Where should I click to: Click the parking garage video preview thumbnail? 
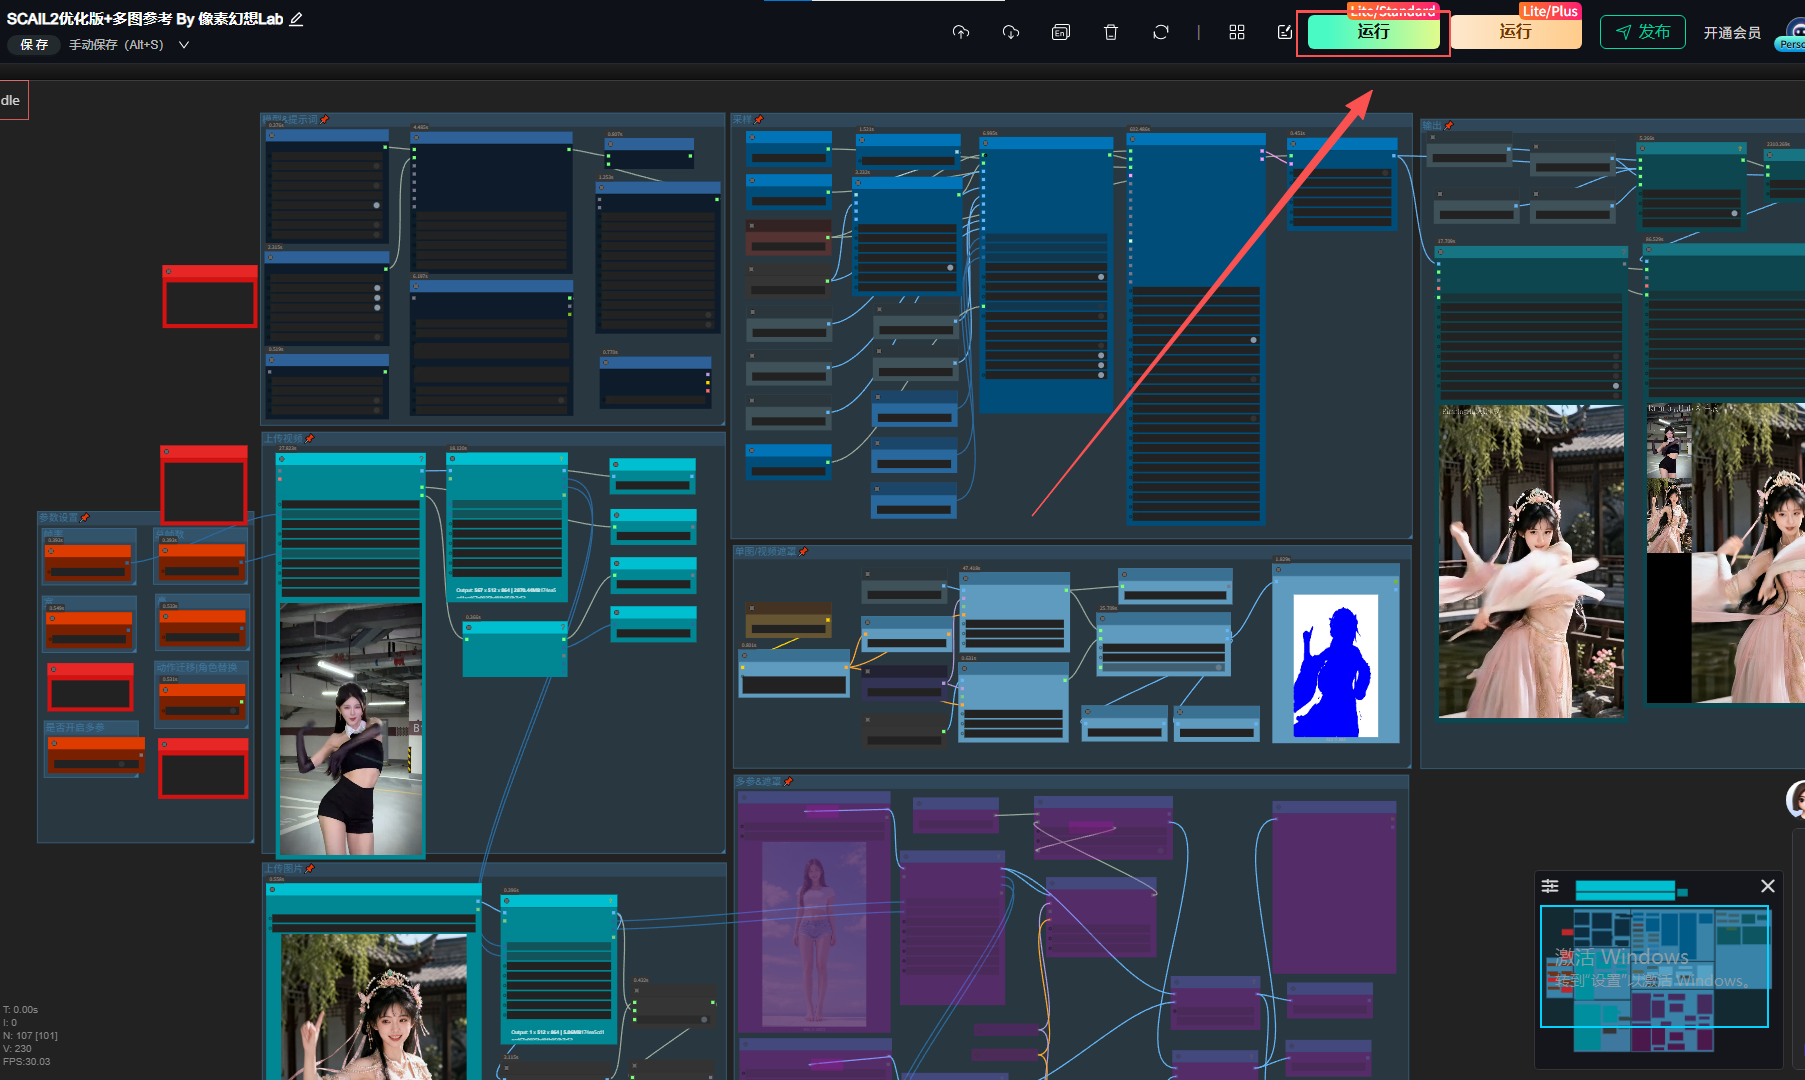tap(351, 729)
